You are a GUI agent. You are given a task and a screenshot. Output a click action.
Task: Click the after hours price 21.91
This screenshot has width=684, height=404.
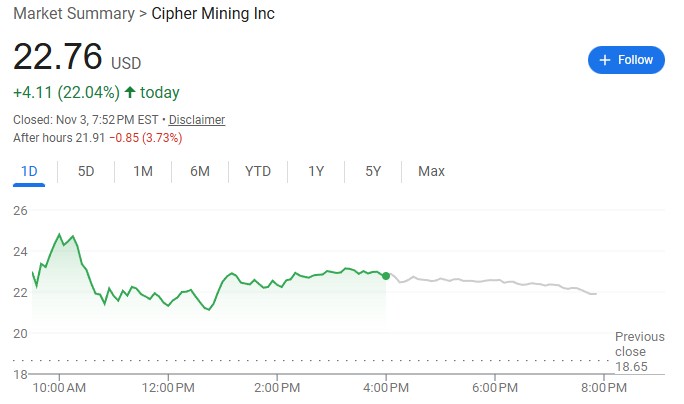(x=87, y=136)
